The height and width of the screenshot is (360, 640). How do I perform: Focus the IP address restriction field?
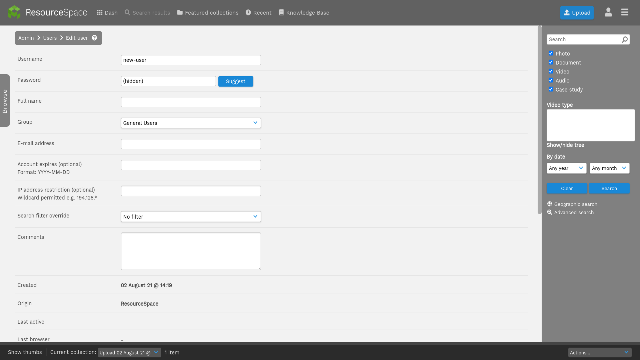click(x=191, y=191)
